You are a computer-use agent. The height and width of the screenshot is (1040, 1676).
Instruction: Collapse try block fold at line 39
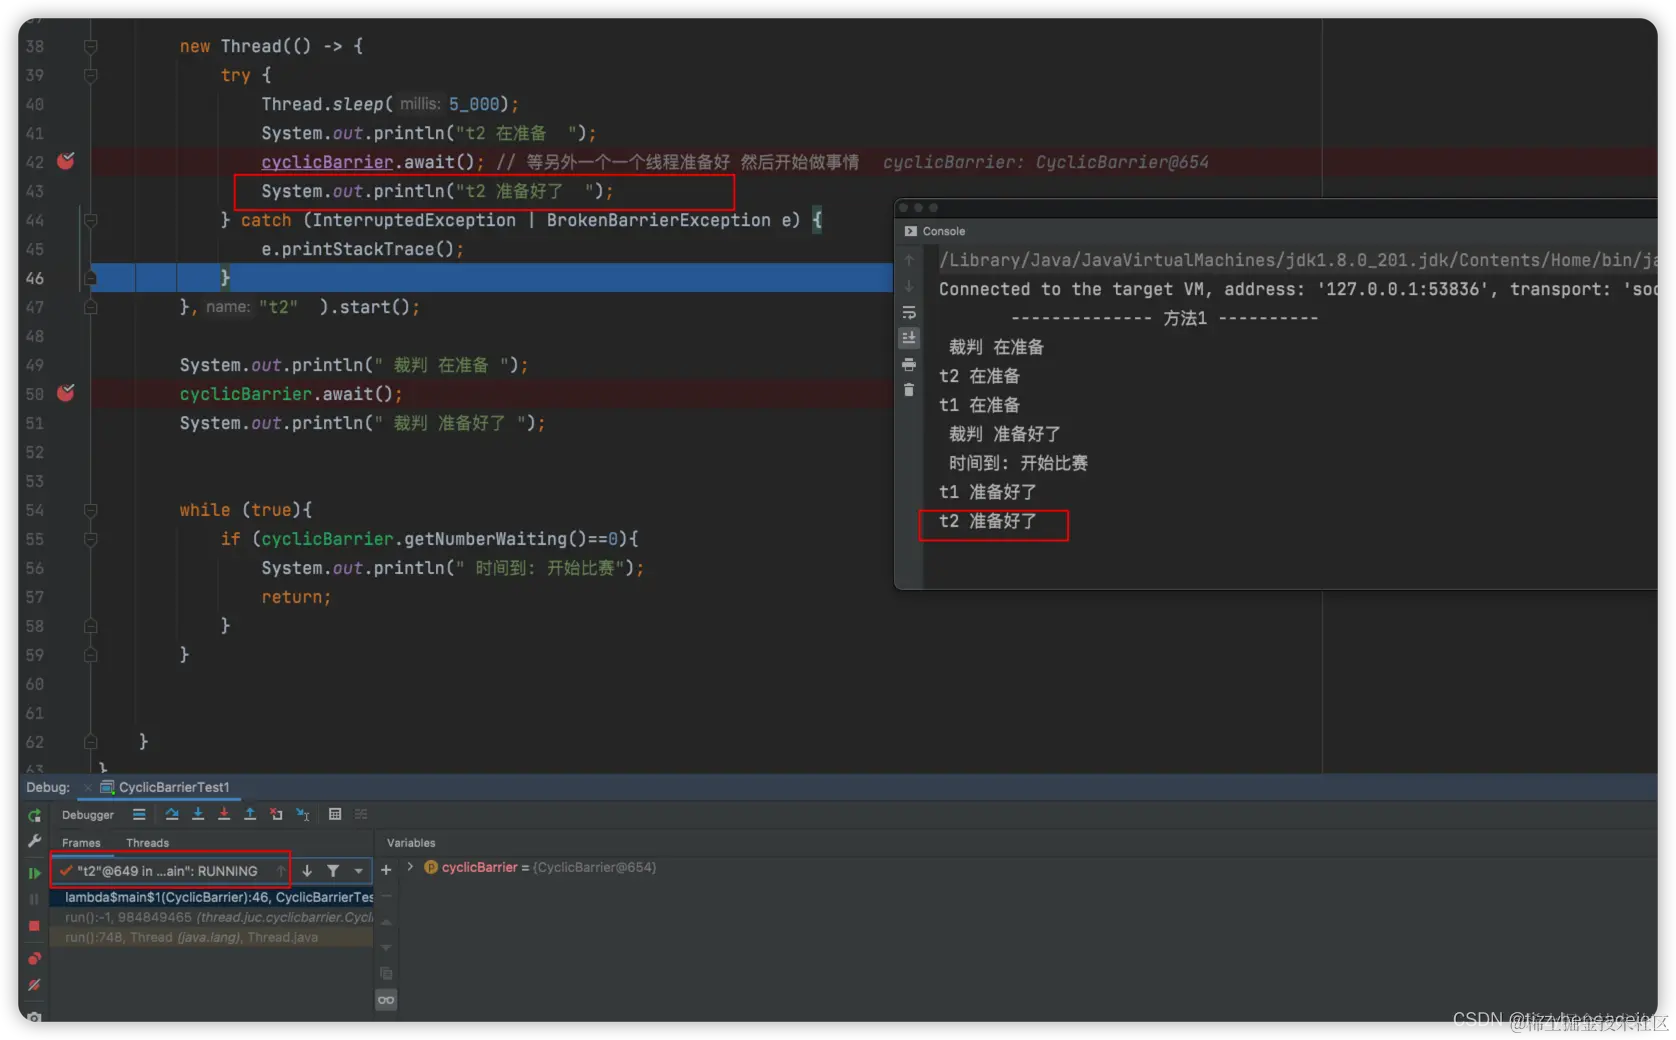(x=91, y=75)
